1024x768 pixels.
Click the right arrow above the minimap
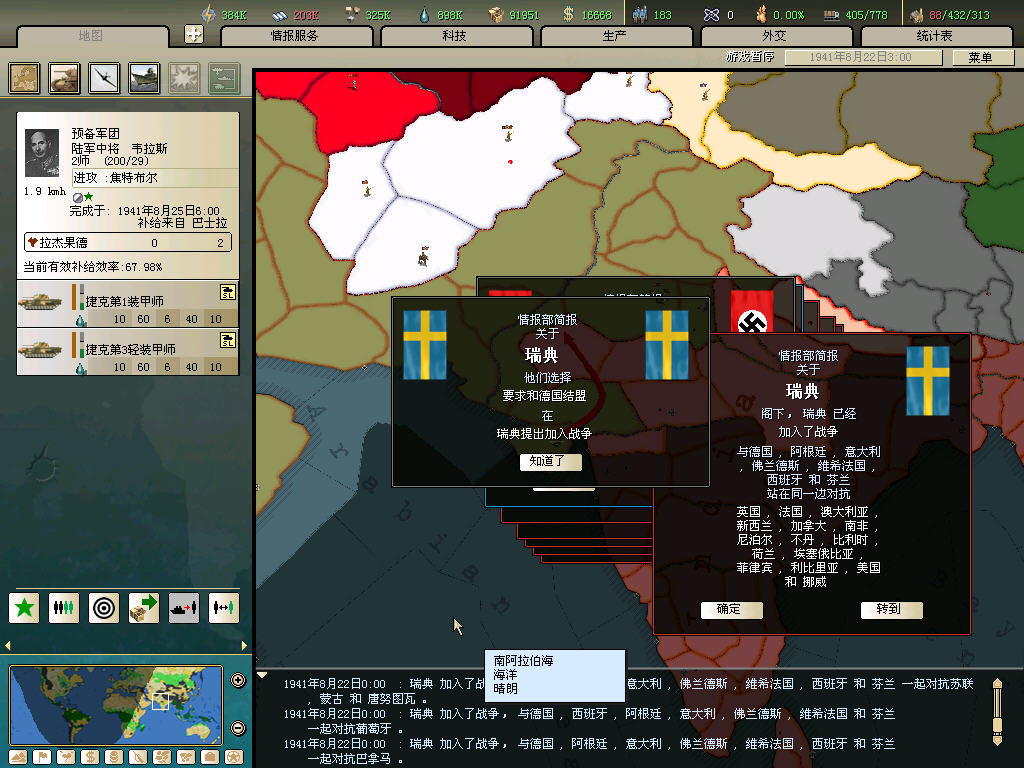[x=244, y=645]
